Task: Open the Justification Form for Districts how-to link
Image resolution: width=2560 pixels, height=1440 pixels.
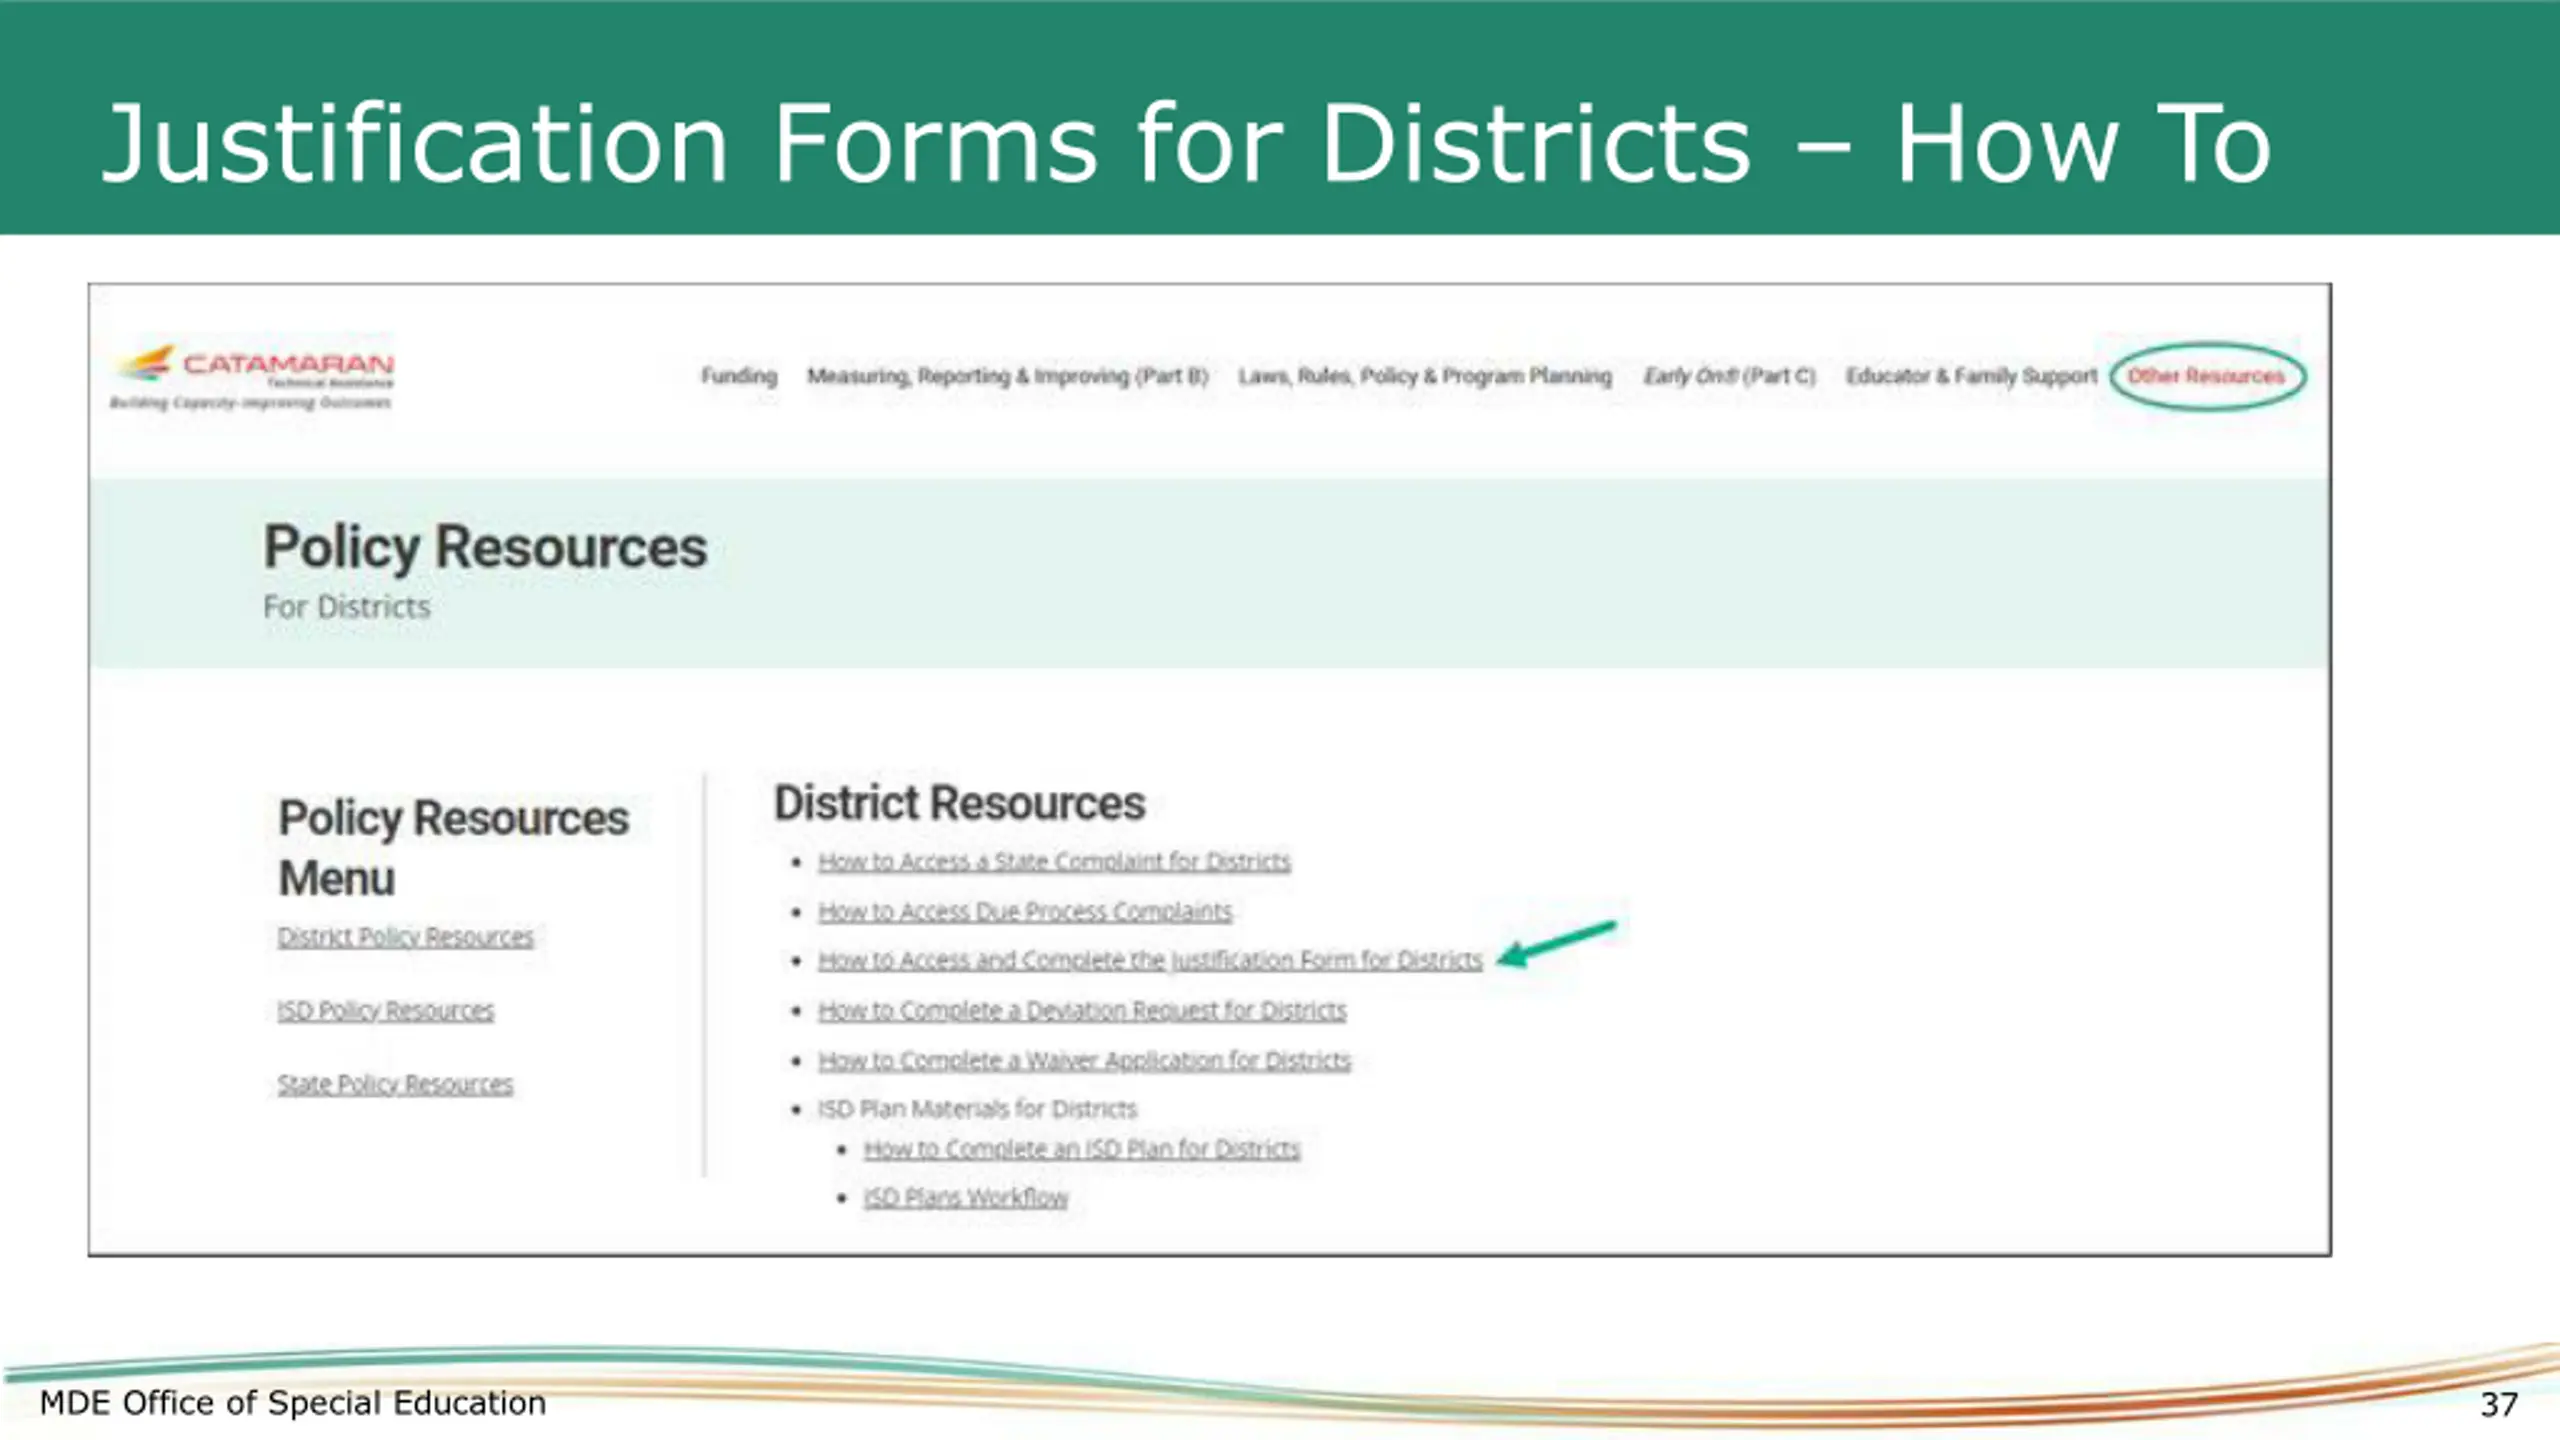Action: (x=1150, y=960)
